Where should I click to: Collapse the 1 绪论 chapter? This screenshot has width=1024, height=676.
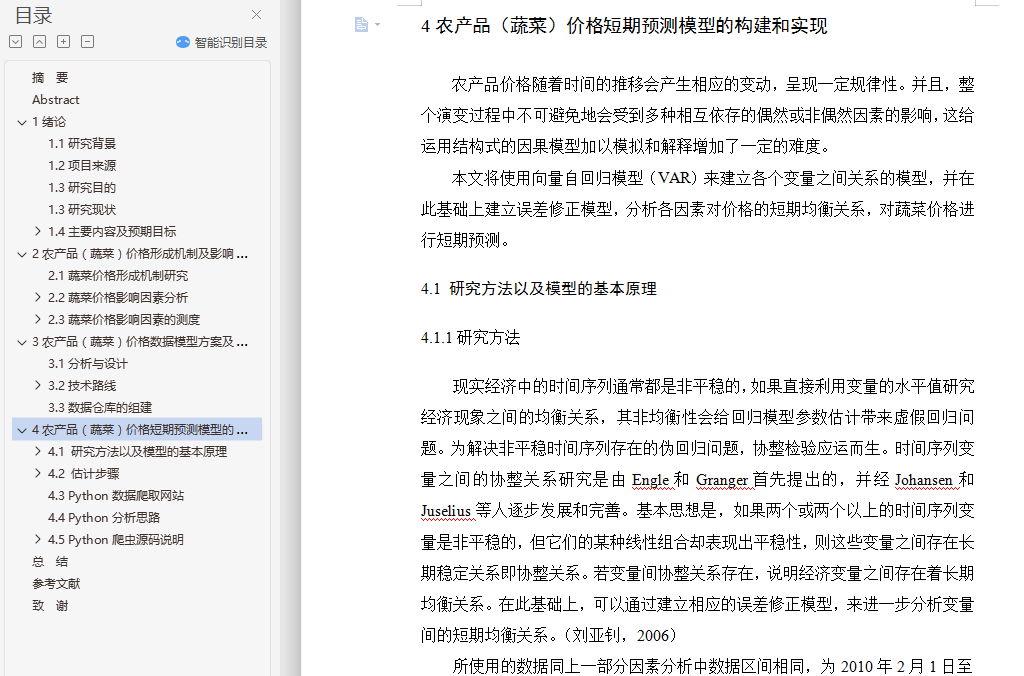[22, 122]
